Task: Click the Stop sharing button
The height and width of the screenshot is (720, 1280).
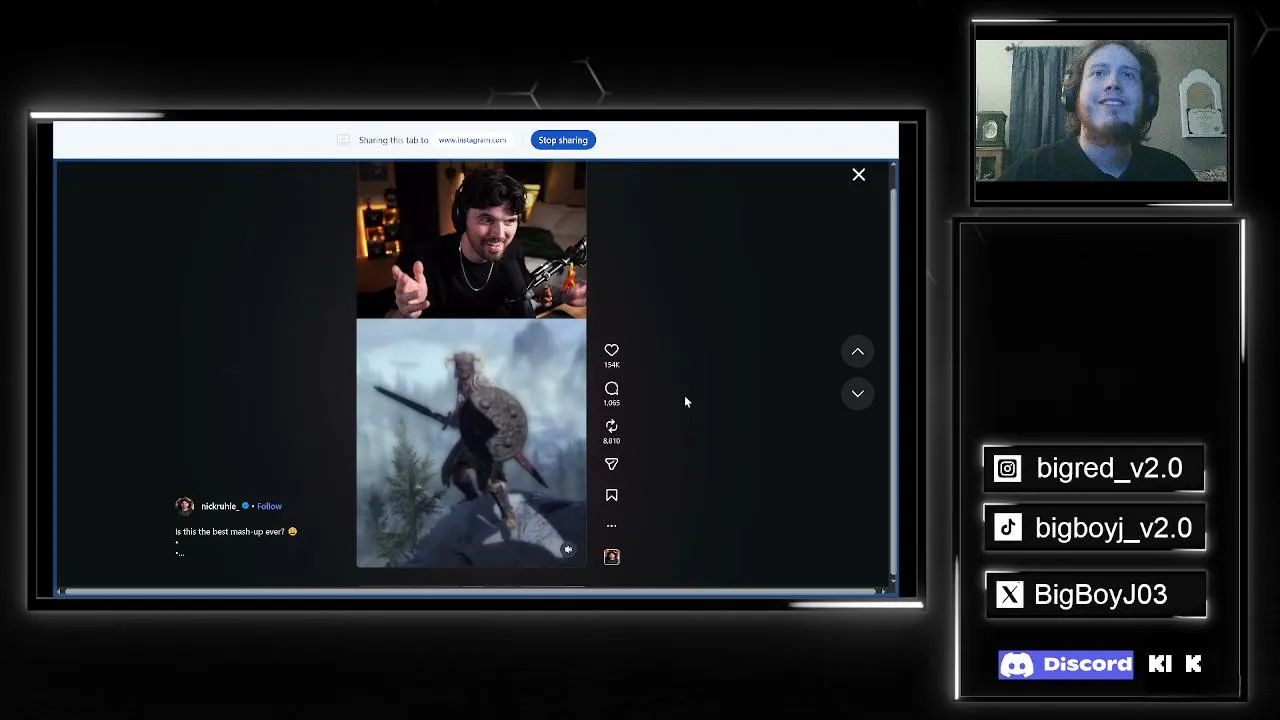Action: point(563,140)
